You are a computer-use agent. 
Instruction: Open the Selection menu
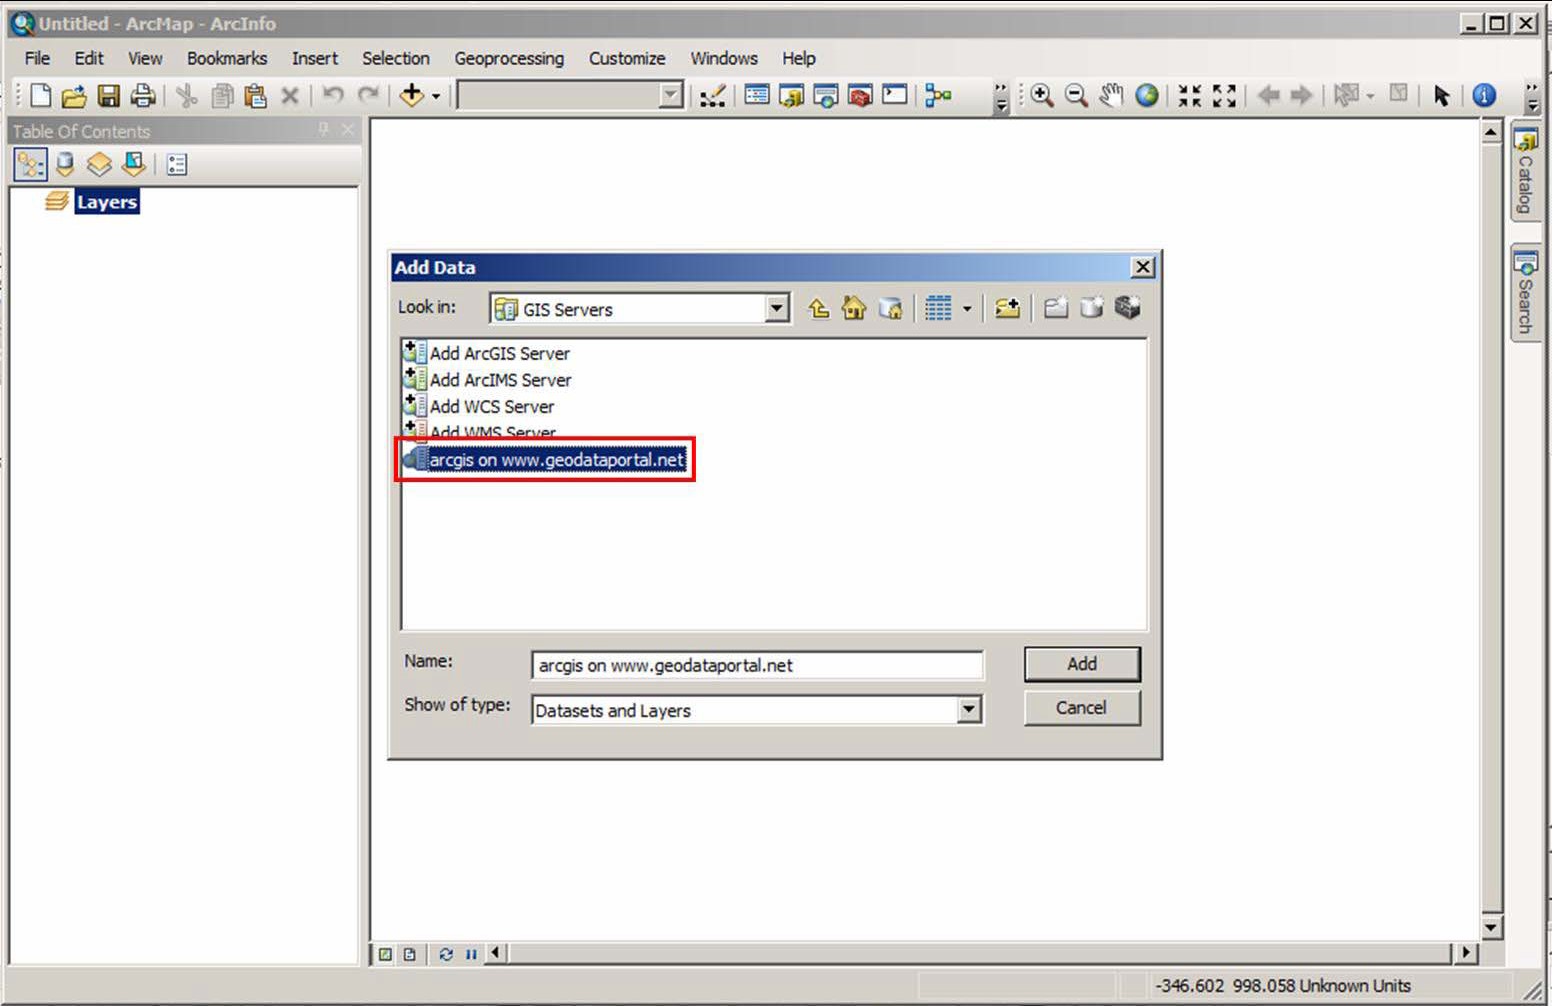pos(396,58)
